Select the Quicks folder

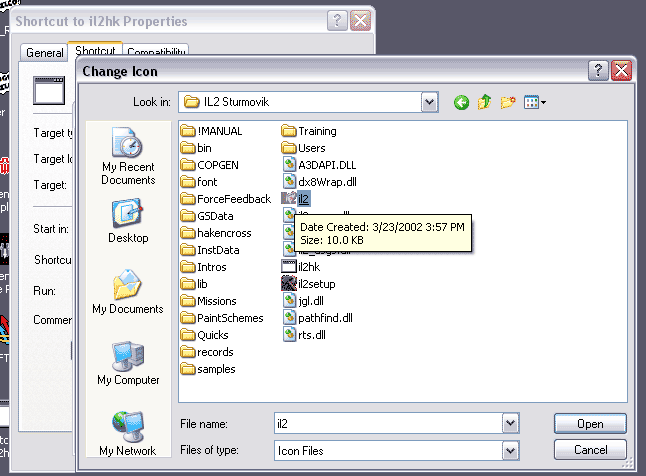(x=204, y=335)
